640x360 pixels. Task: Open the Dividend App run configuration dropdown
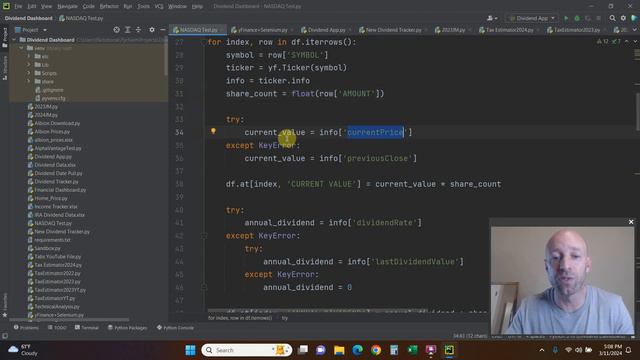(532, 18)
